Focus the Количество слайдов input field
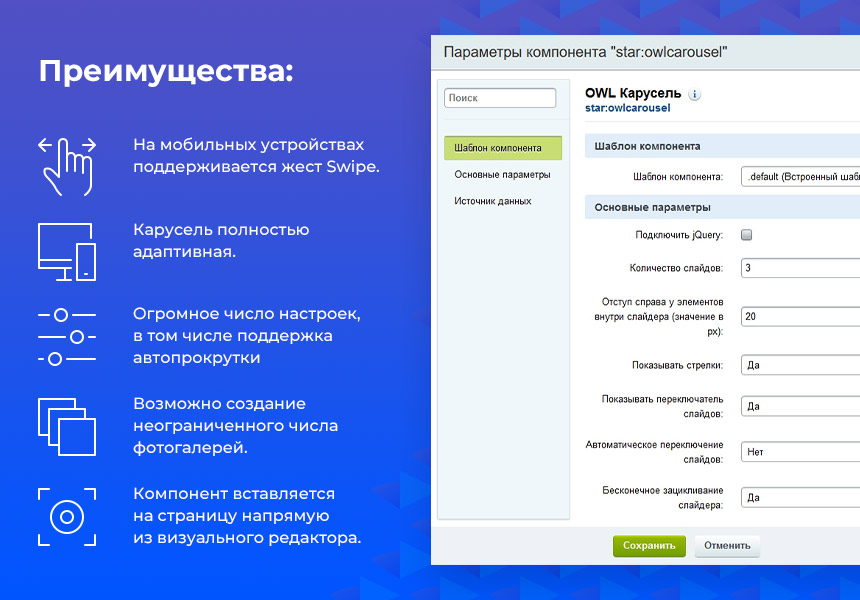 [x=800, y=268]
